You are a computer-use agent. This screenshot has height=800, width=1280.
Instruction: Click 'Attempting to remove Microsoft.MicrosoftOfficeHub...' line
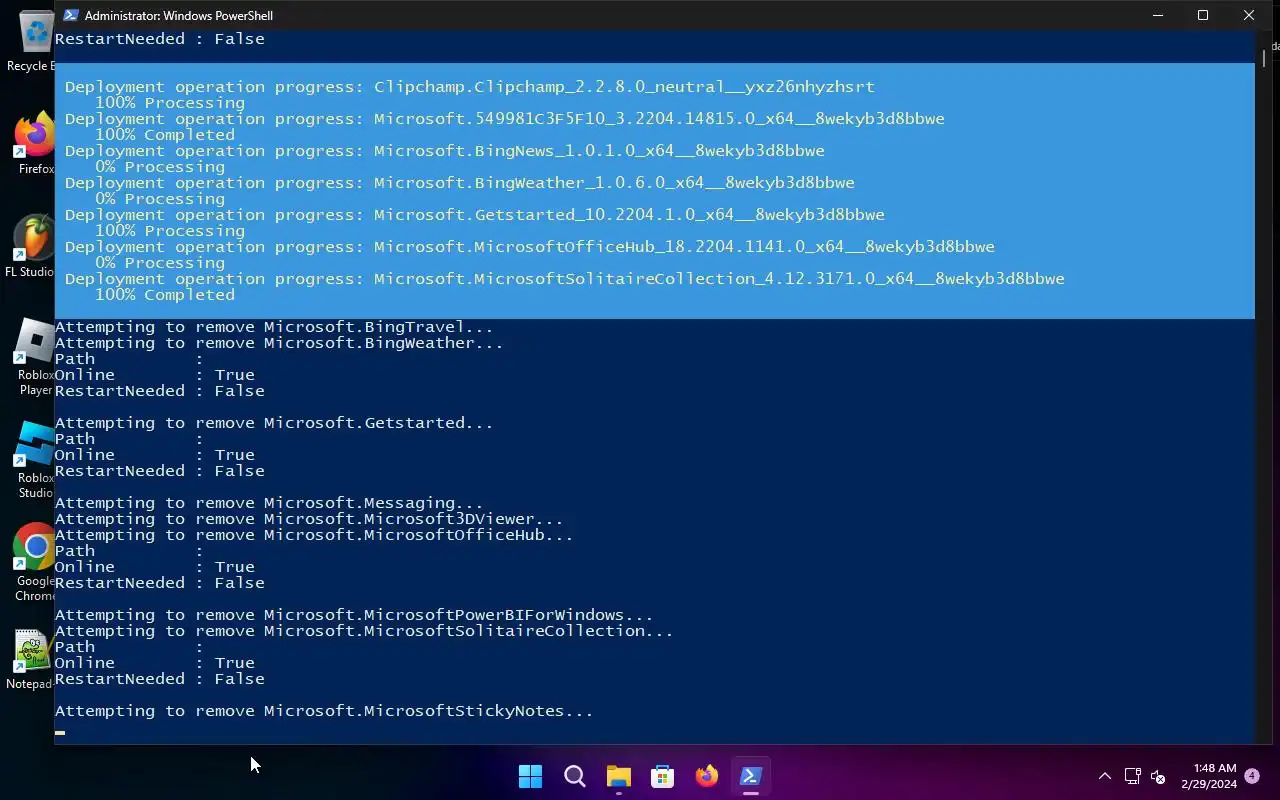point(314,535)
